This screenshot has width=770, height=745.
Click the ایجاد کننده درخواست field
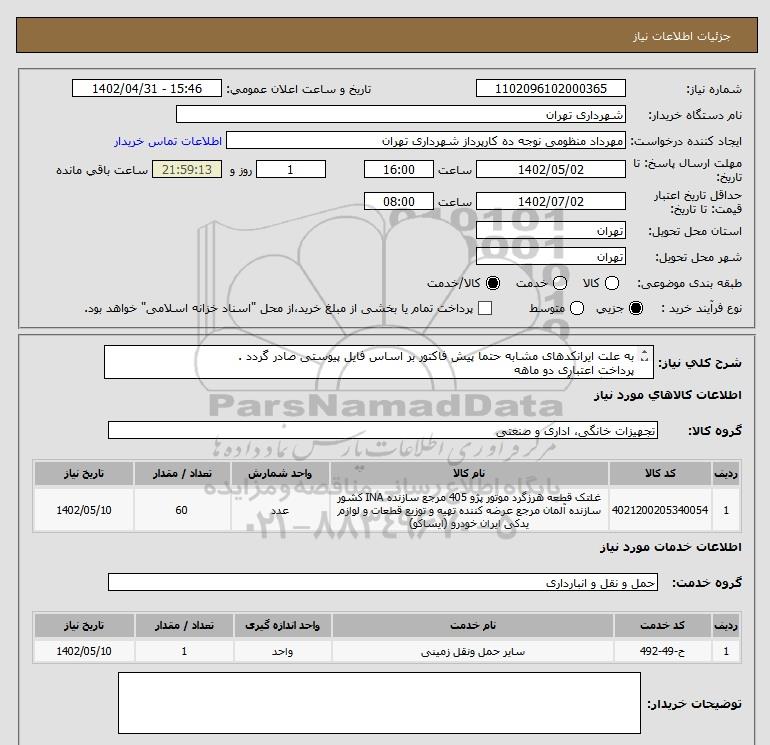(x=426, y=140)
